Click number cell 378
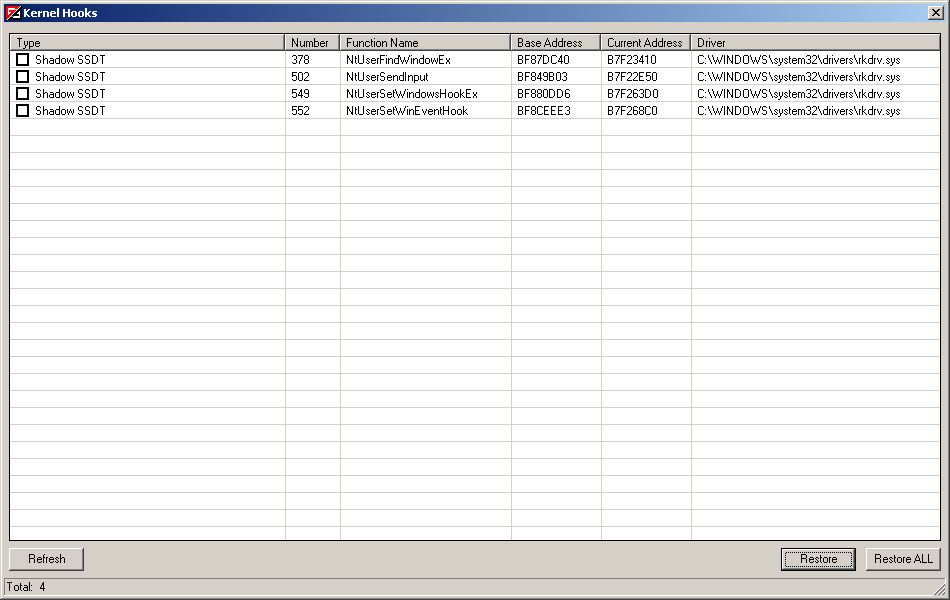The width and height of the screenshot is (950, 600). click(301, 59)
